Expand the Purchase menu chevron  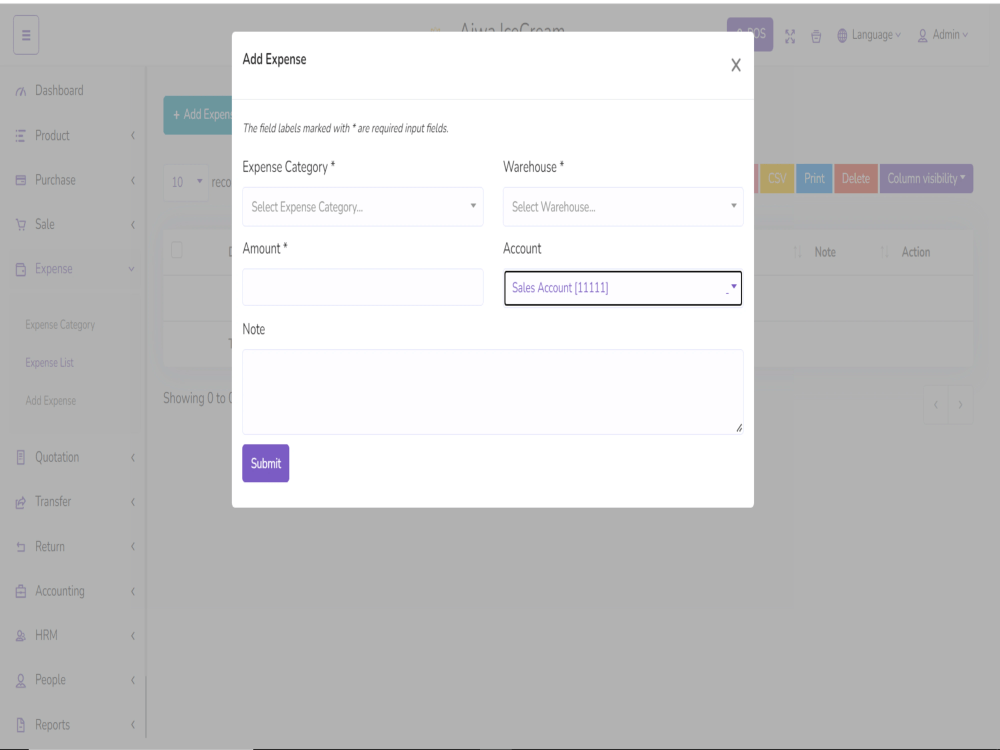133,180
